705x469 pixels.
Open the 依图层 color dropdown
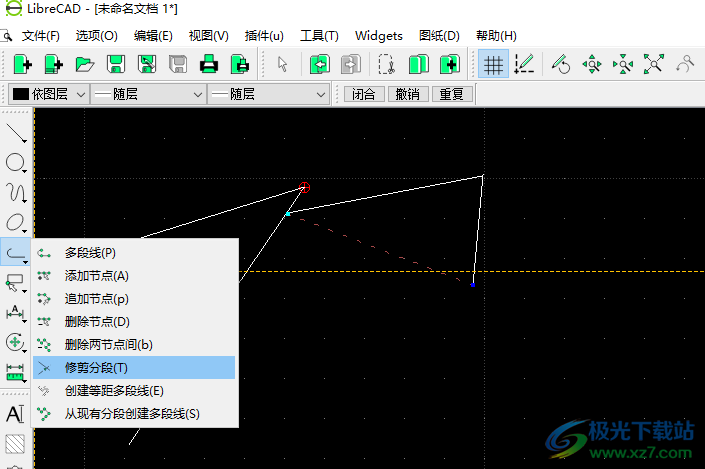[x=48, y=94]
